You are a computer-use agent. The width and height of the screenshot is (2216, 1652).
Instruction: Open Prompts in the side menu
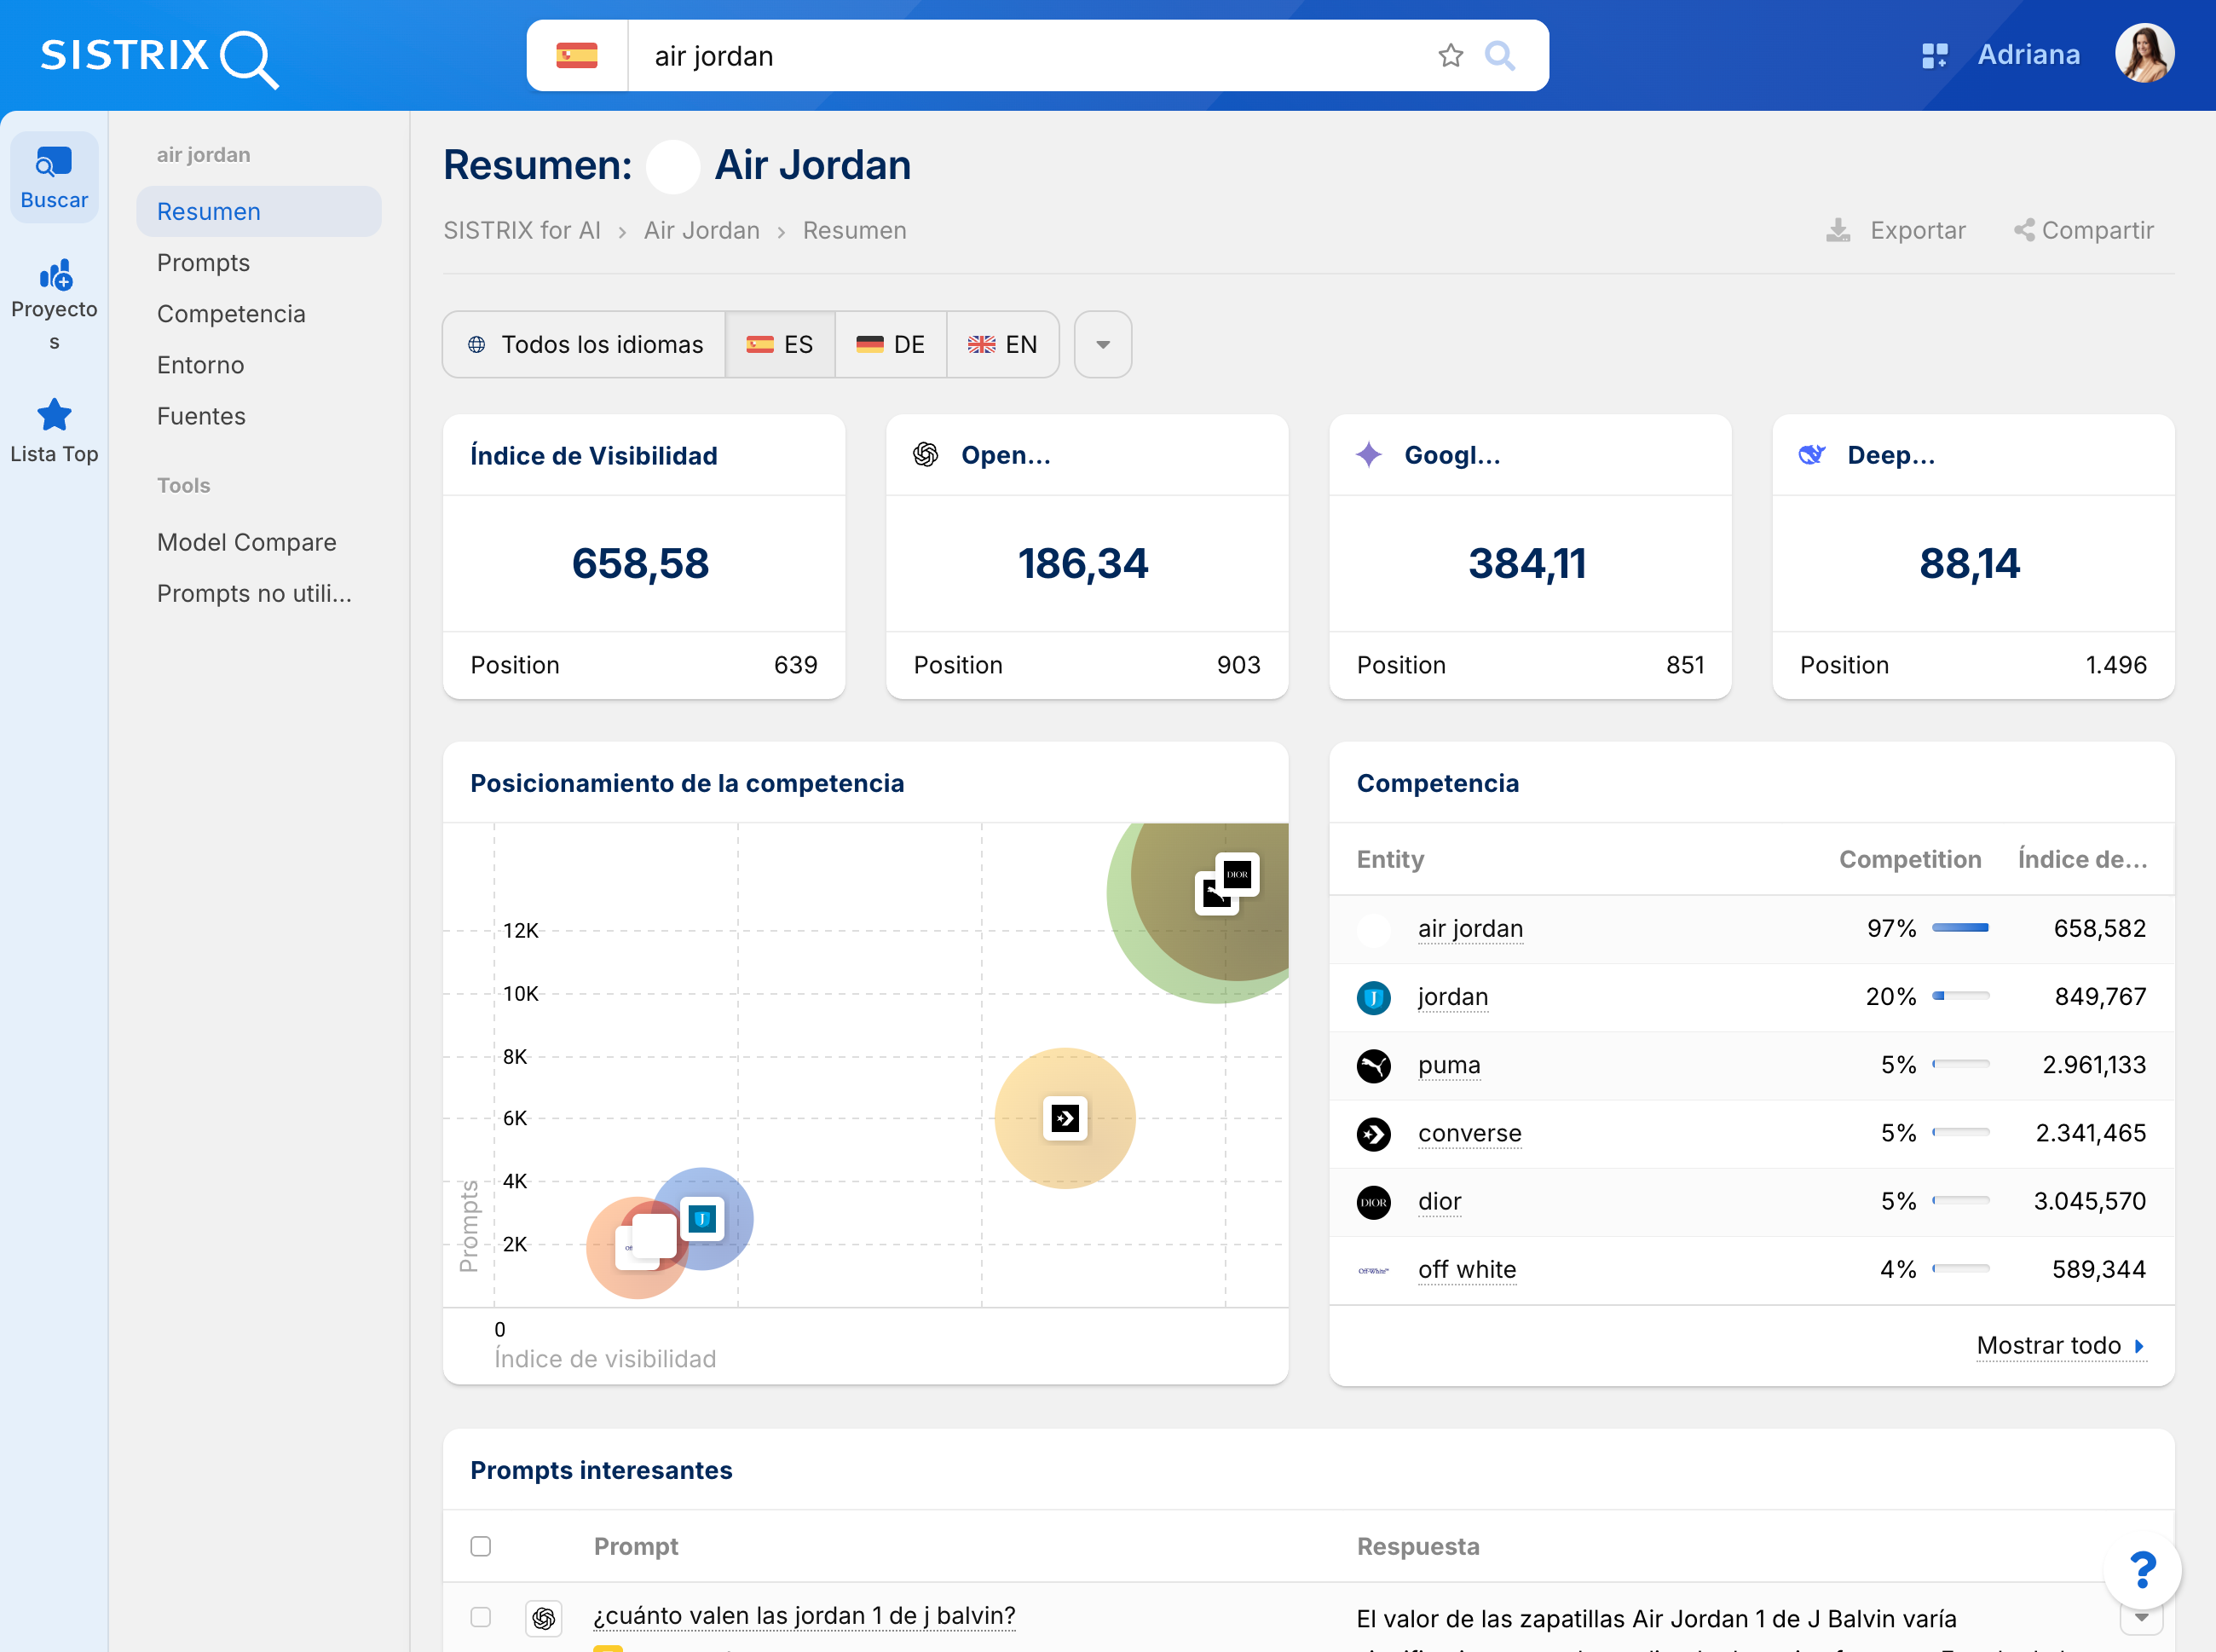(203, 263)
